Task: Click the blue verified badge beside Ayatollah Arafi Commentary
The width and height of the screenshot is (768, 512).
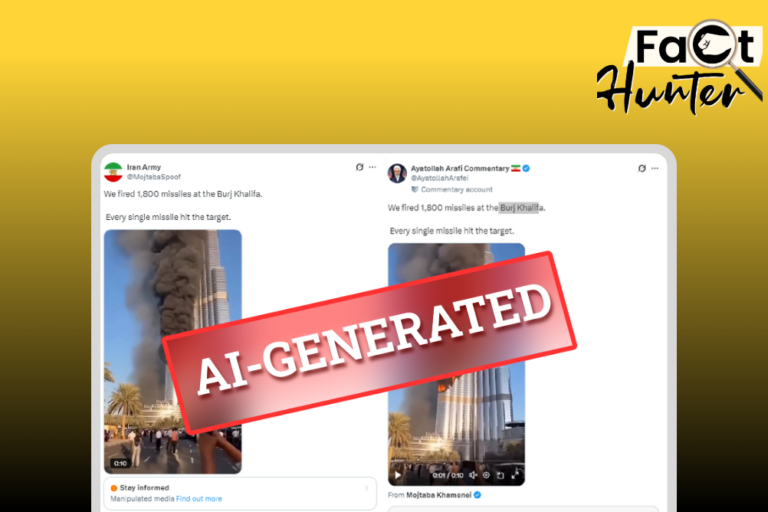Action: click(526, 168)
